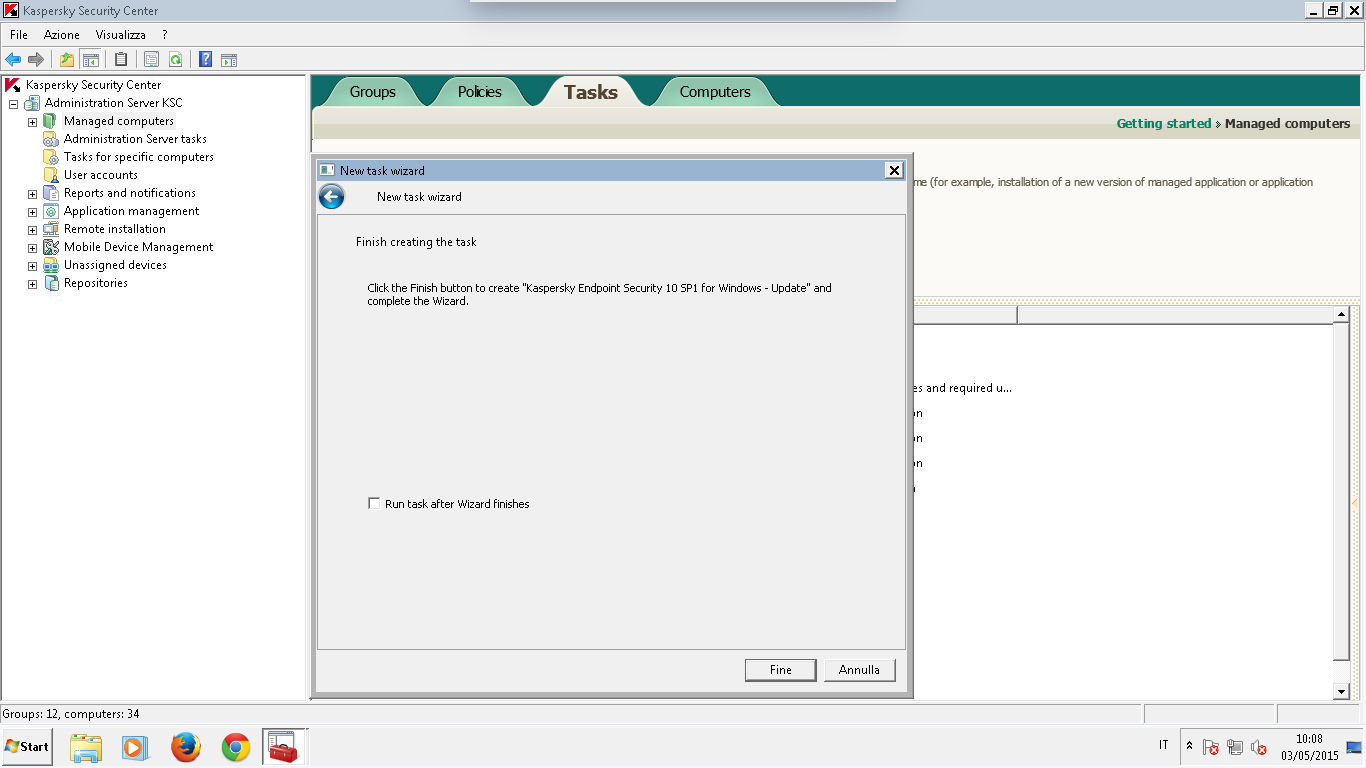The width and height of the screenshot is (1366, 768).
Task: Click the Up one level folder icon
Action: (x=66, y=59)
